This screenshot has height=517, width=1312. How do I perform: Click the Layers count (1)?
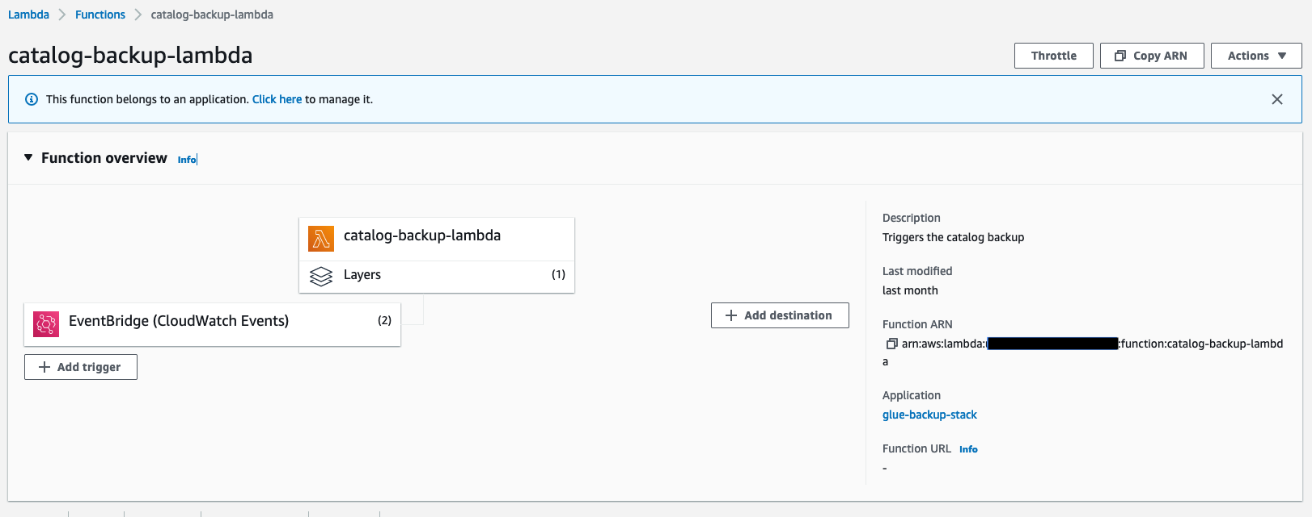coord(558,275)
